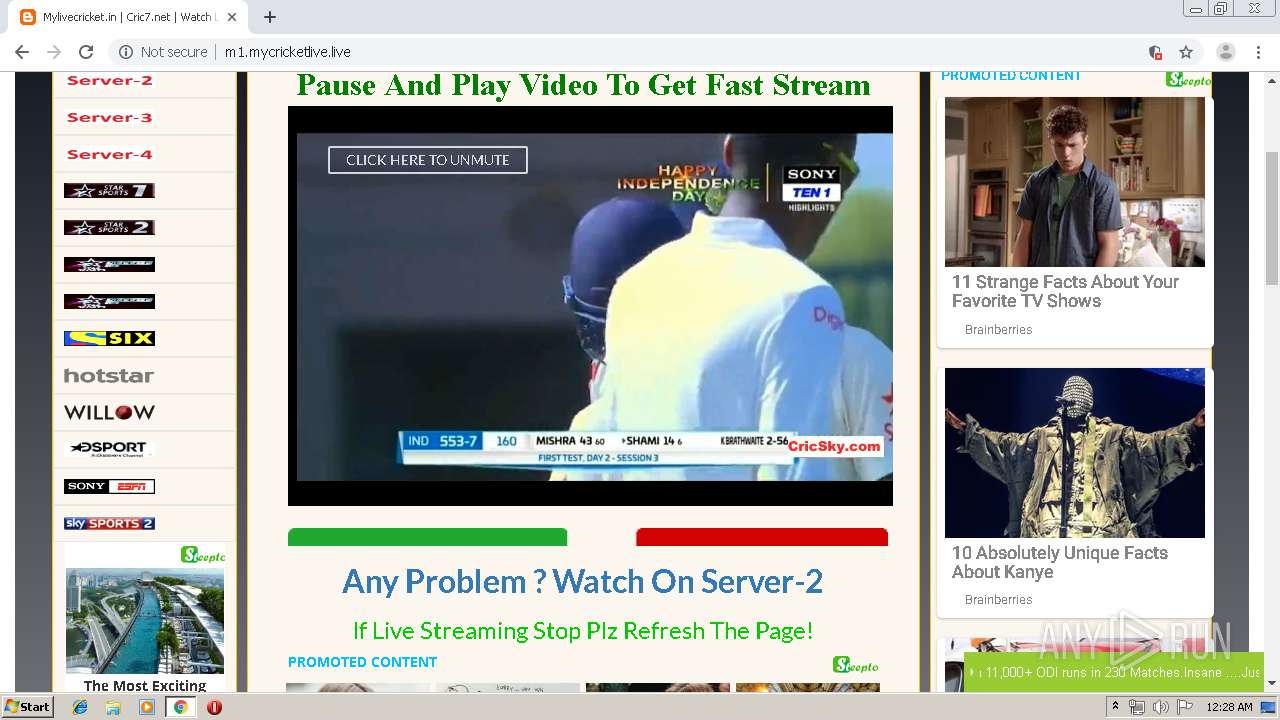
Task: Open the Chrome profile avatar
Action: pyautogui.click(x=1225, y=52)
